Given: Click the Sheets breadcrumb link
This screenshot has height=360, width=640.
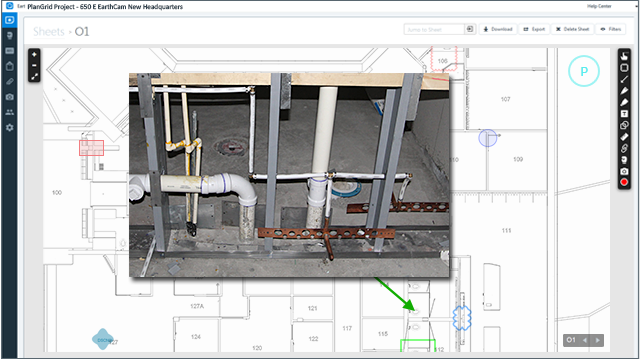Looking at the screenshot, I should (49, 31).
